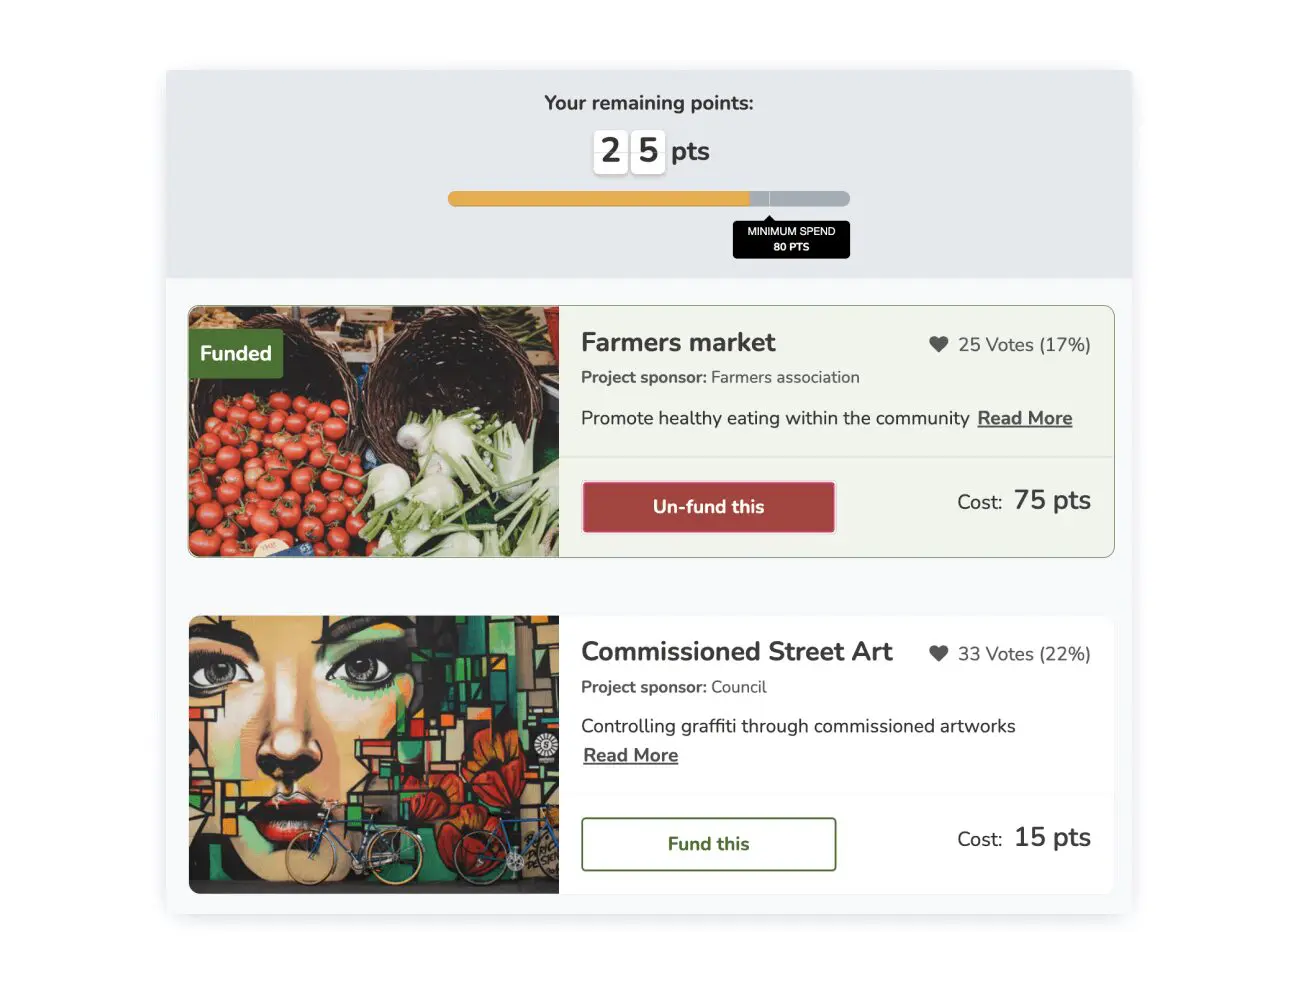Click the Cost 15 pts text

[x=1024, y=837]
